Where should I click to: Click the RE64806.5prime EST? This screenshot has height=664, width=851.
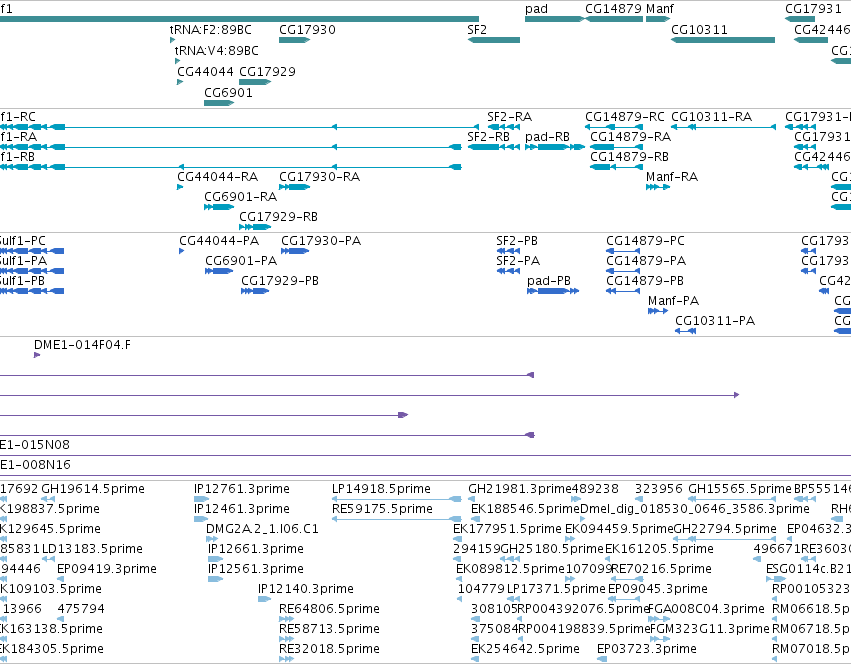[x=287, y=619]
